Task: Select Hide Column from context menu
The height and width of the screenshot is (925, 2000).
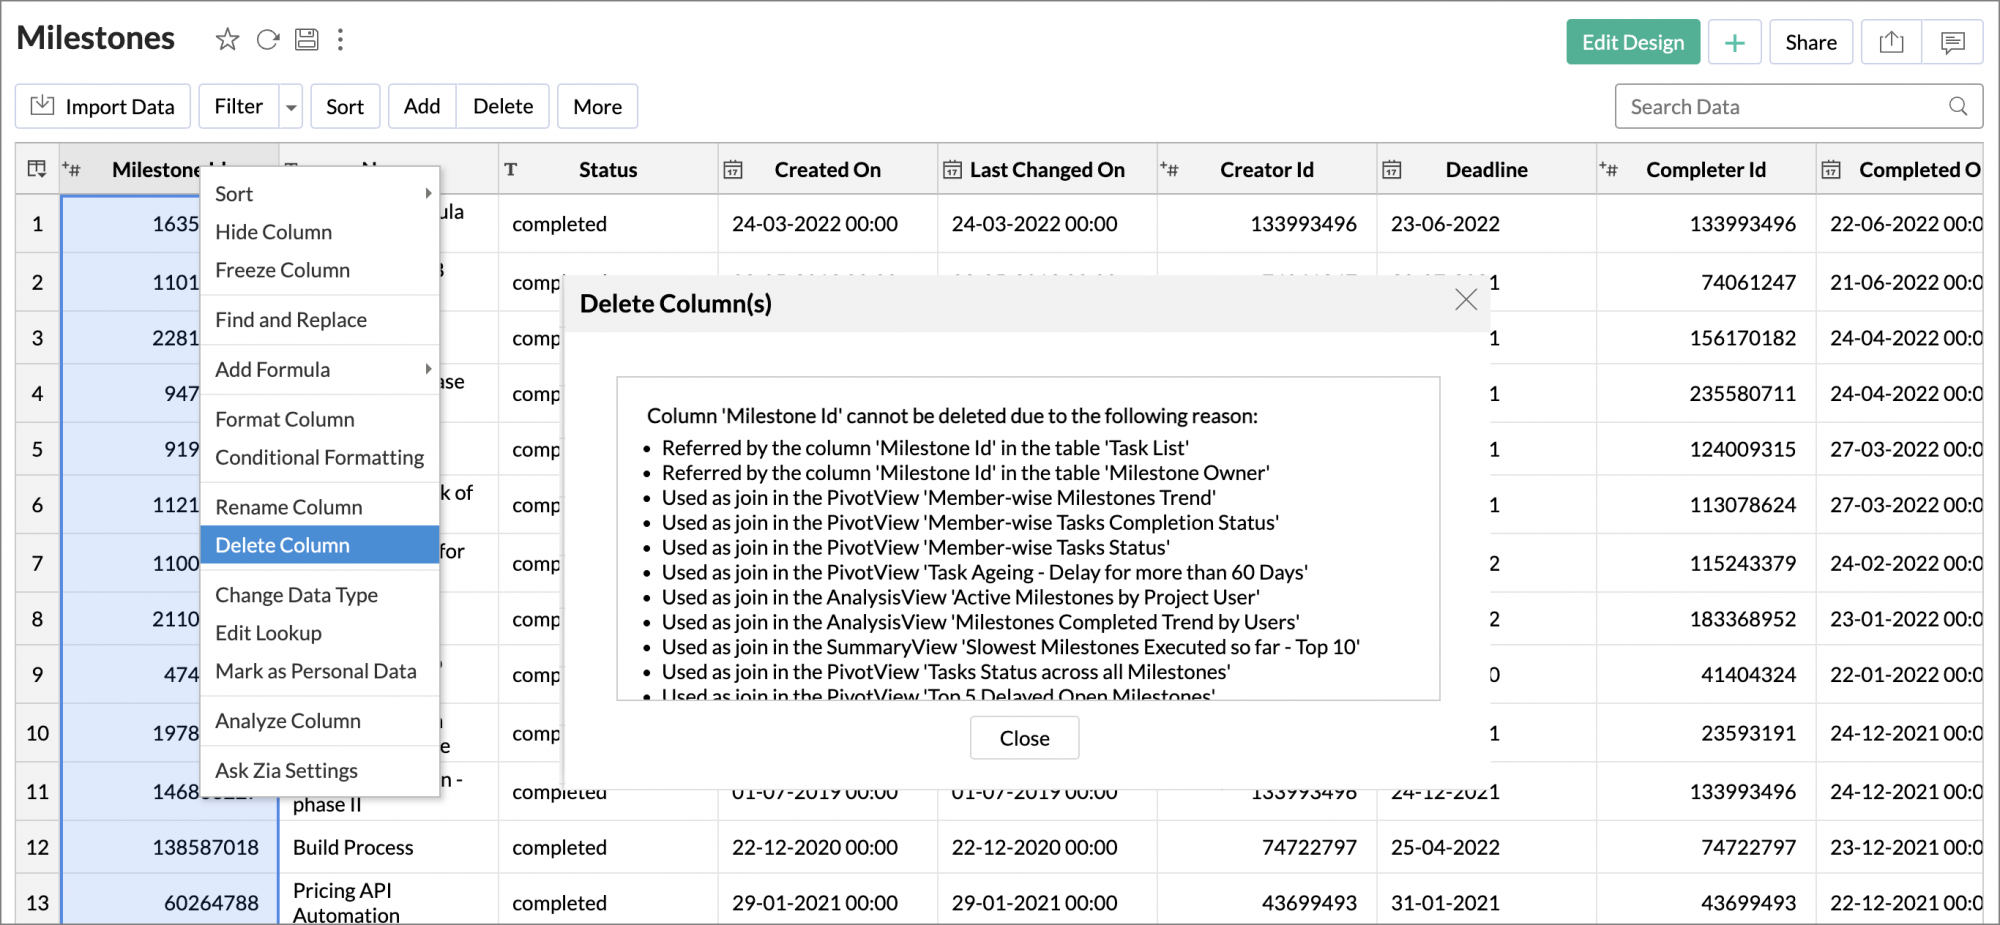Action: click(x=273, y=232)
